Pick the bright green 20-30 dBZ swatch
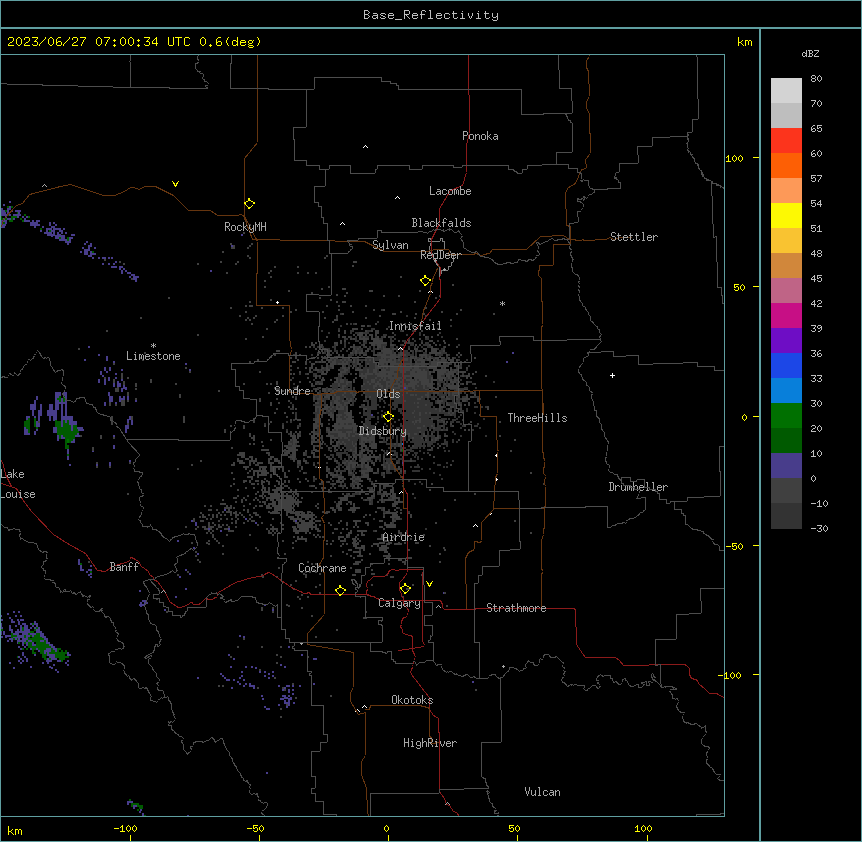Image resolution: width=862 pixels, height=842 pixels. [x=786, y=416]
